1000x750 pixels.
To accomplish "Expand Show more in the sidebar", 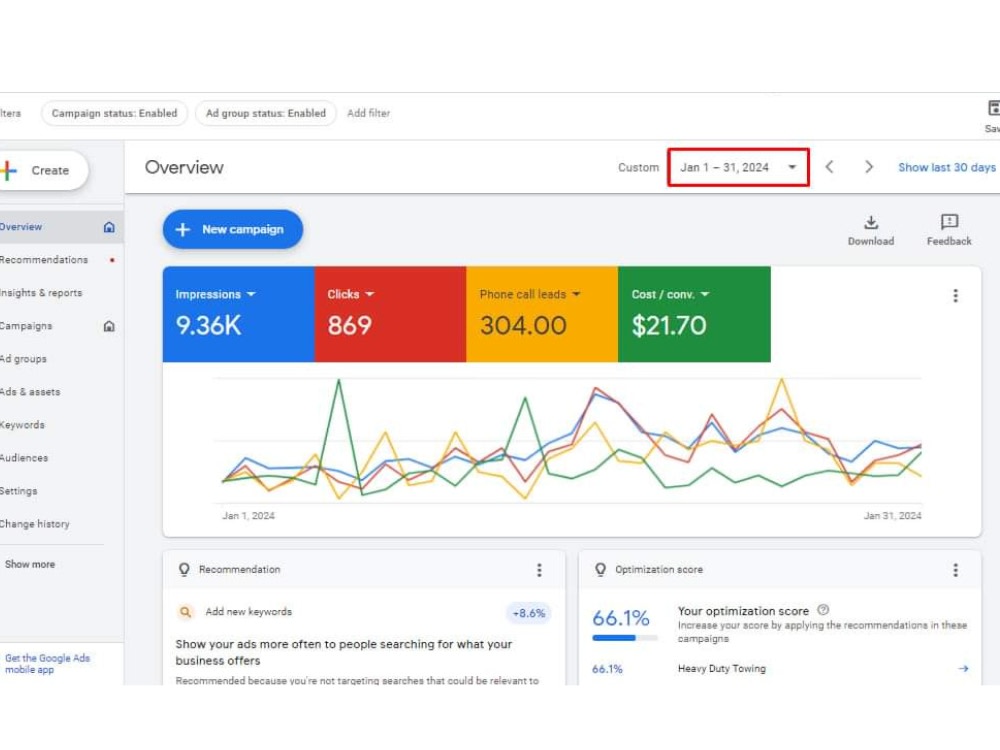I will click(29, 564).
